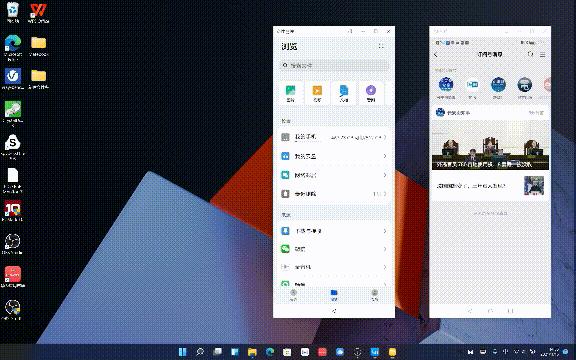Open the dark navy round avatar account
Image resolution: width=576 pixels, height=360 pixels.
click(525, 84)
